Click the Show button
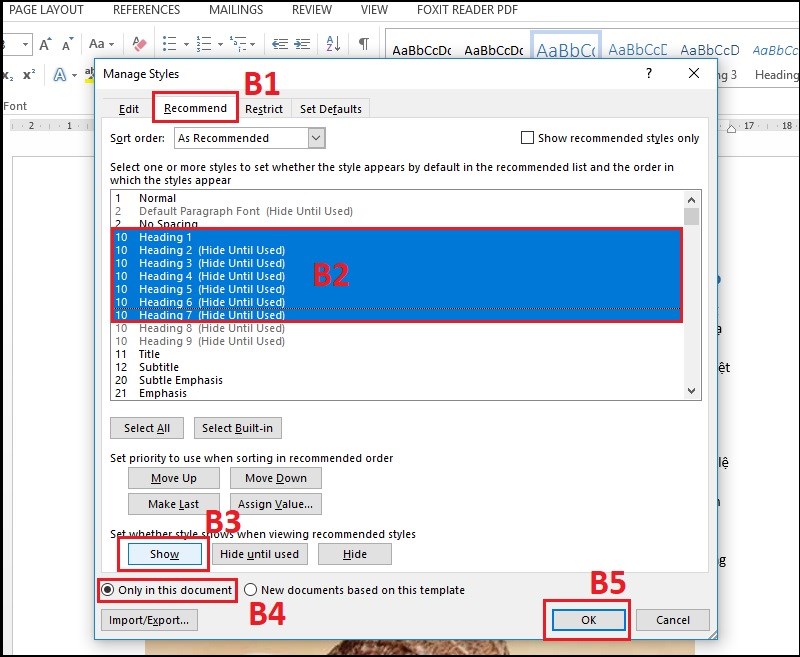The image size is (800, 657). tap(164, 554)
